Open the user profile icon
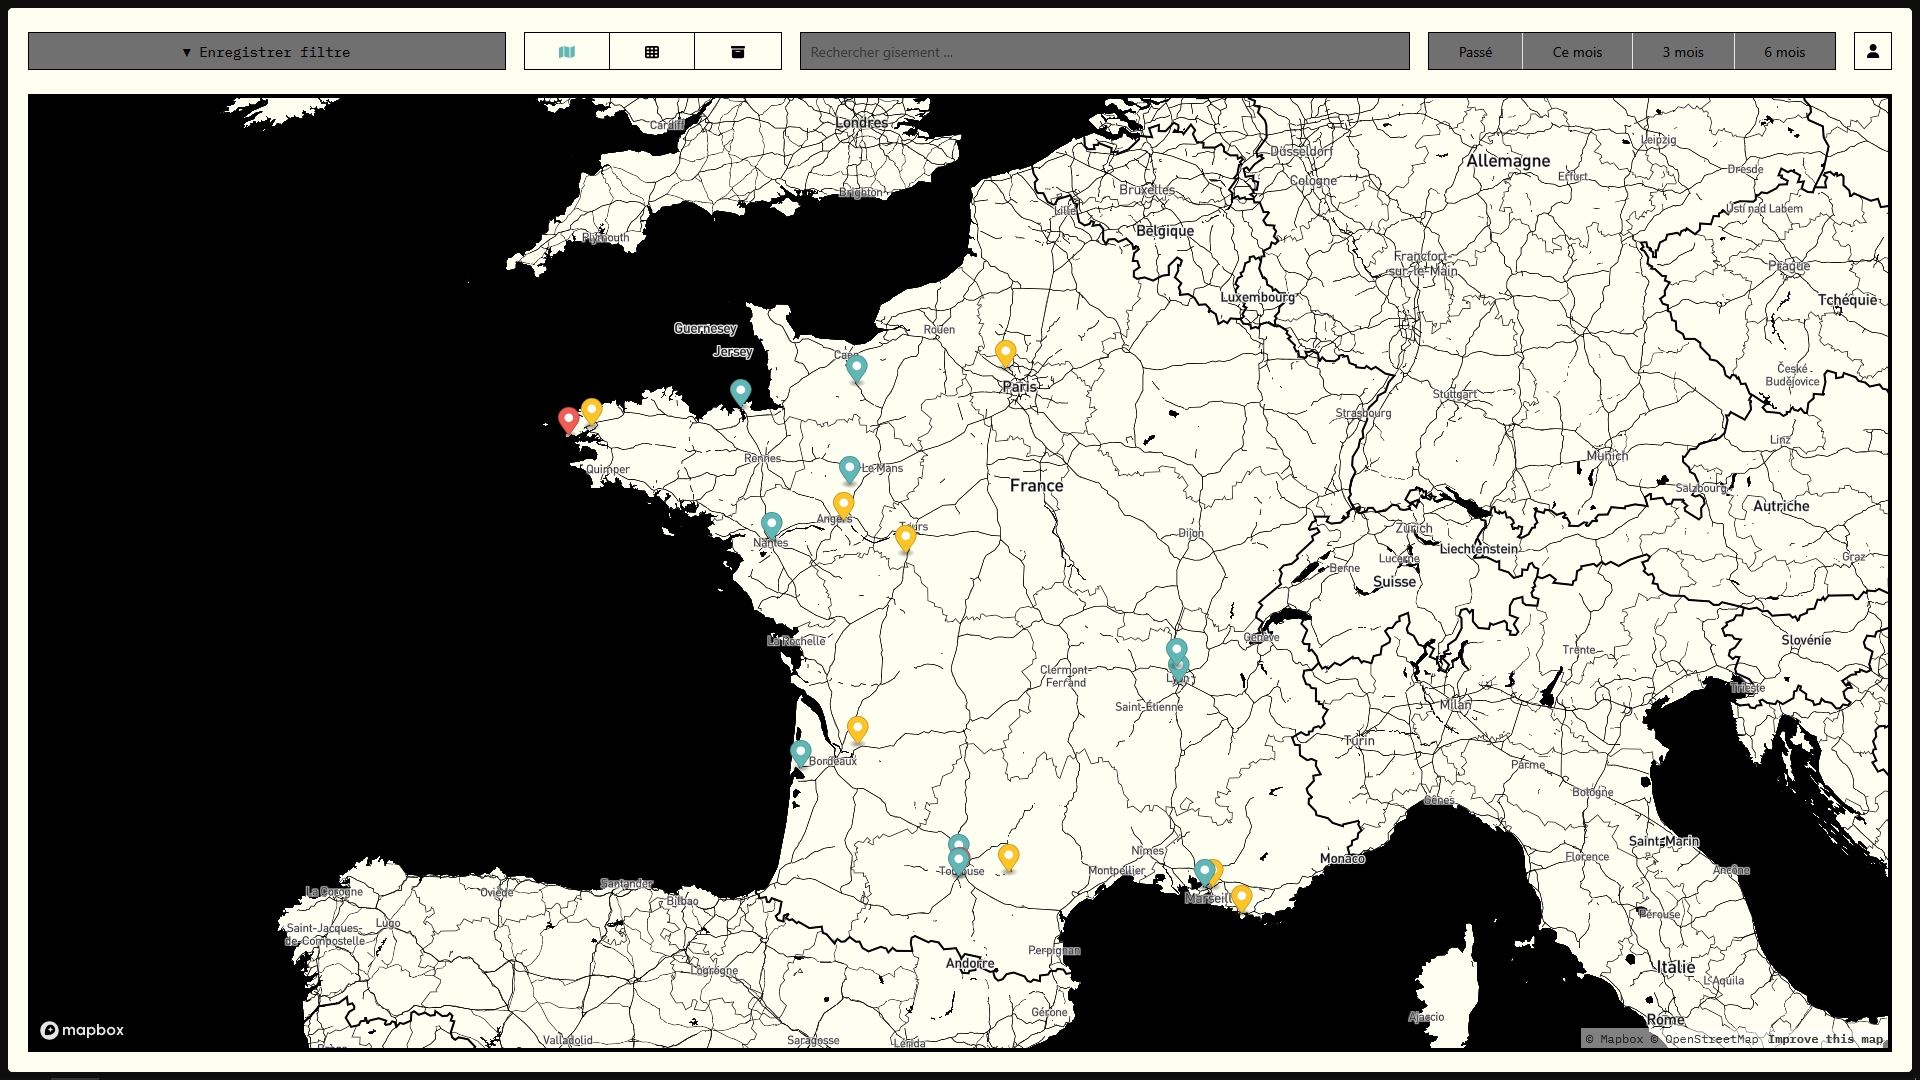 (x=1874, y=51)
